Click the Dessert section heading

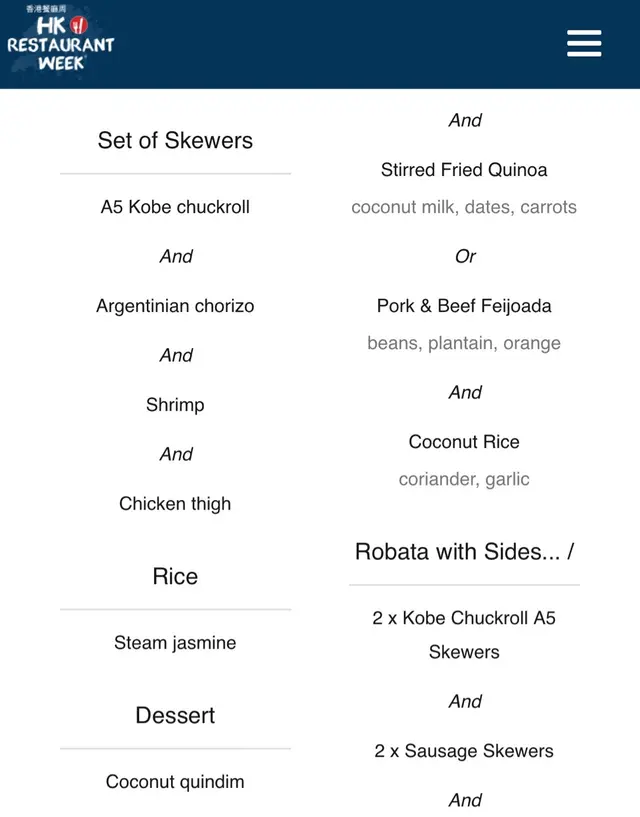[175, 715]
